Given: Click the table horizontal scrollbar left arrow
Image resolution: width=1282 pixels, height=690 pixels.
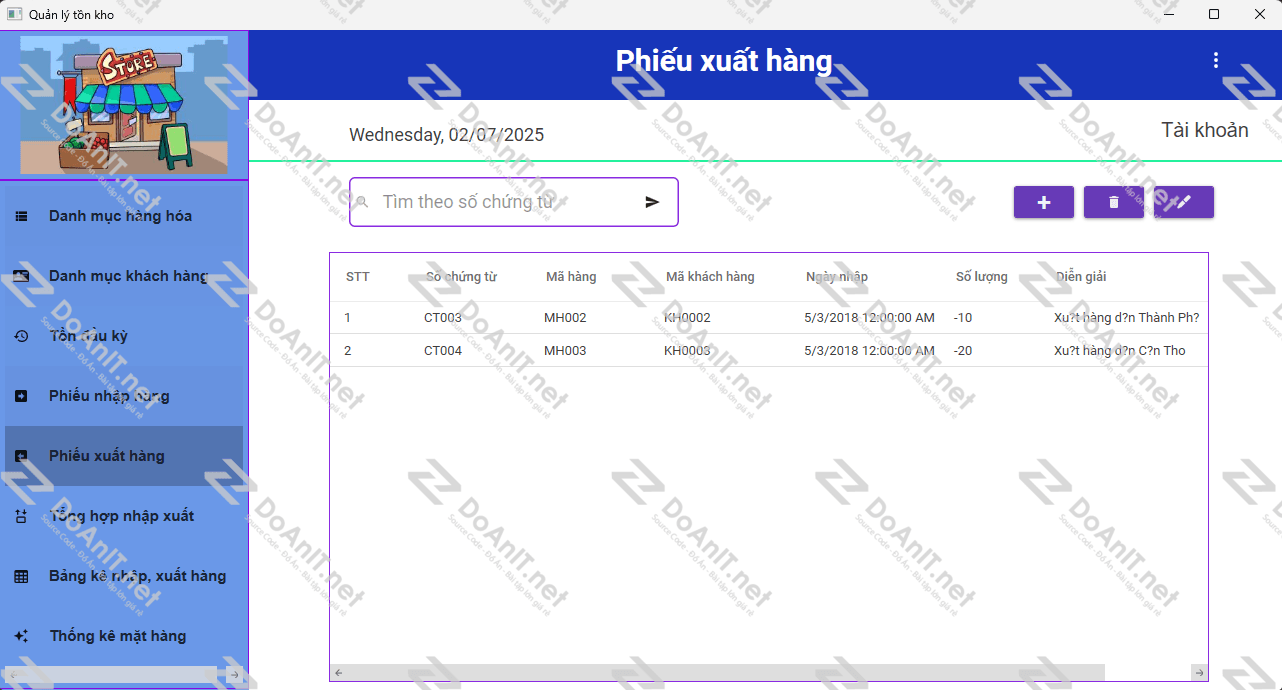Looking at the screenshot, I should 338,672.
